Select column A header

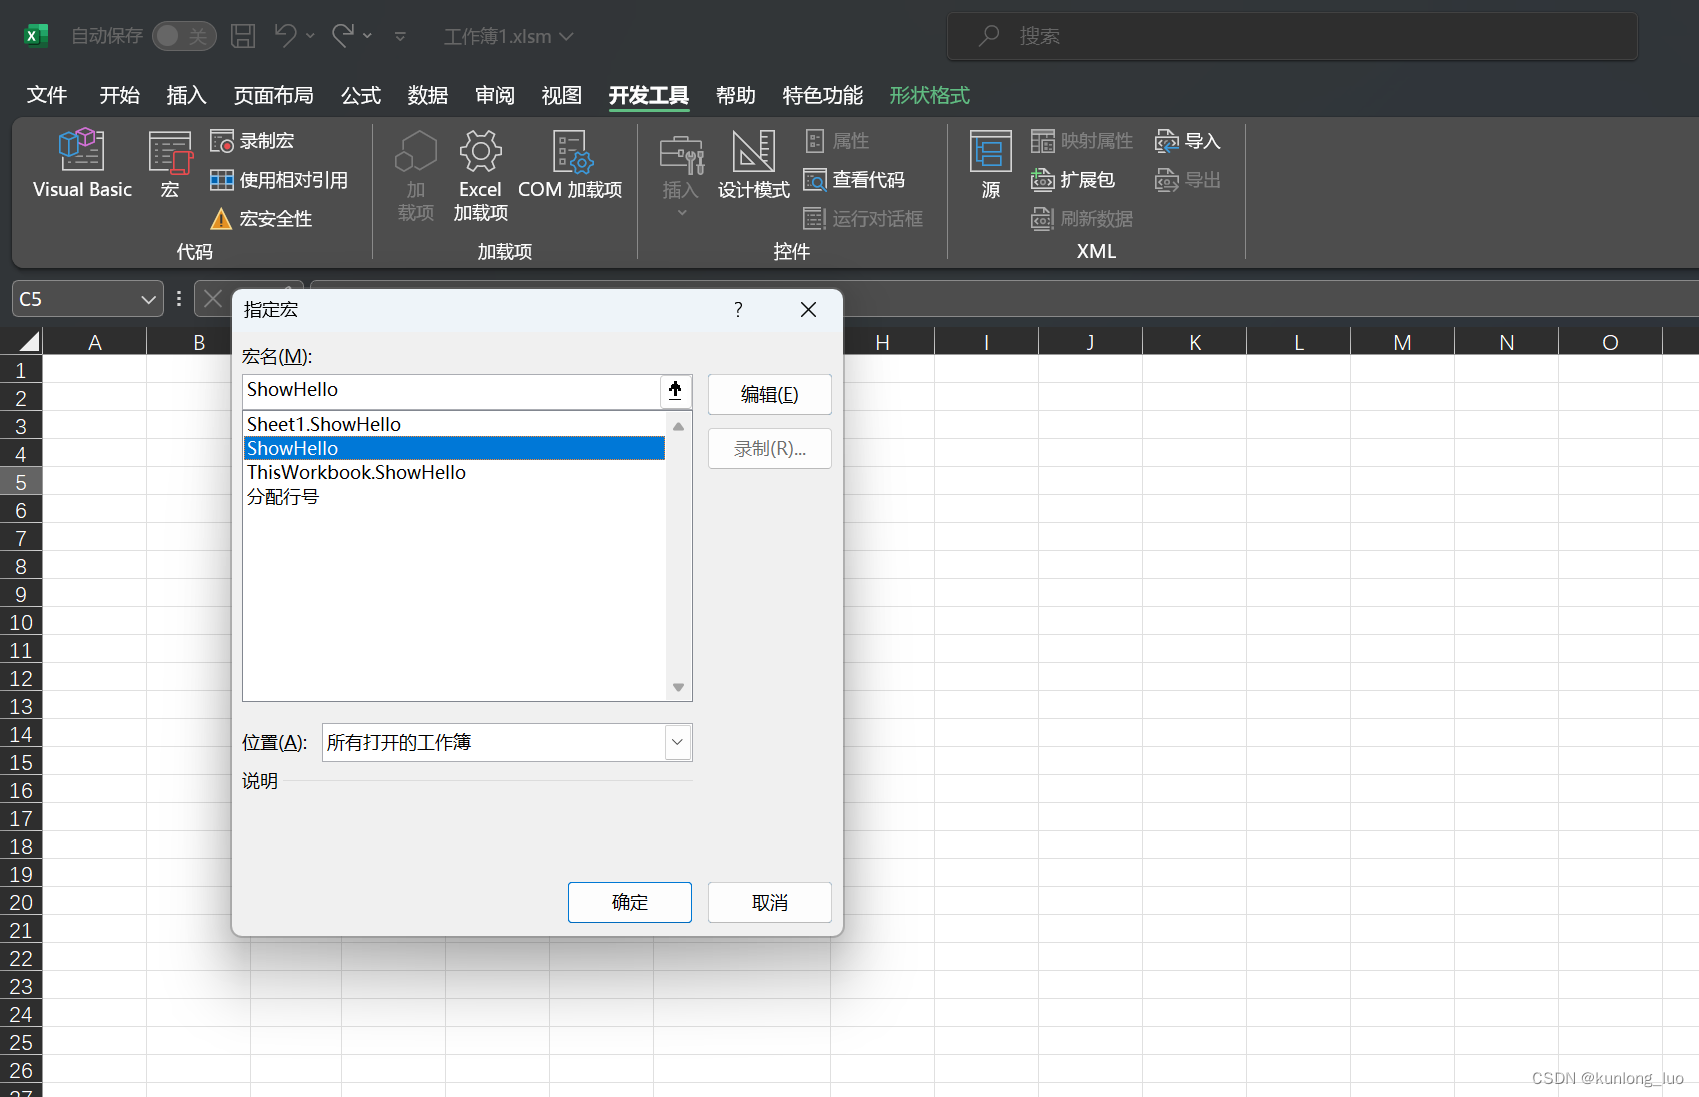click(95, 342)
